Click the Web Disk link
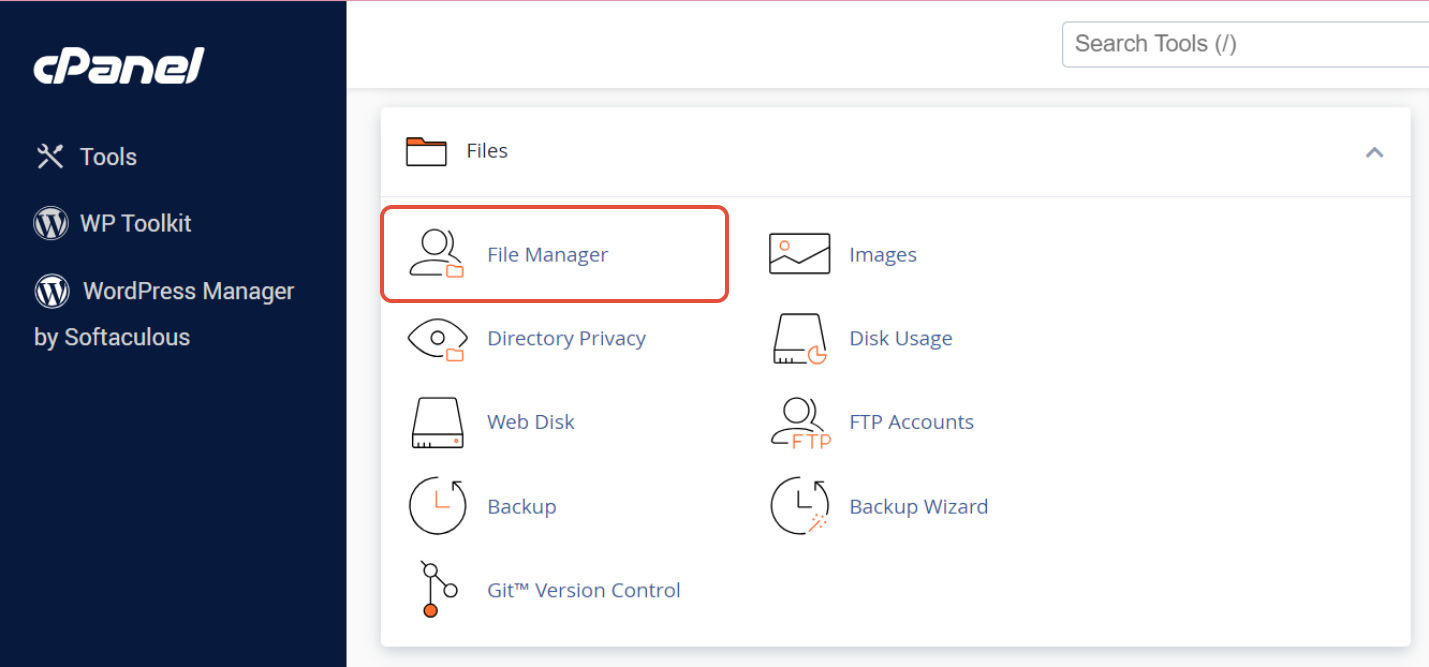The height and width of the screenshot is (667, 1429). [x=530, y=422]
